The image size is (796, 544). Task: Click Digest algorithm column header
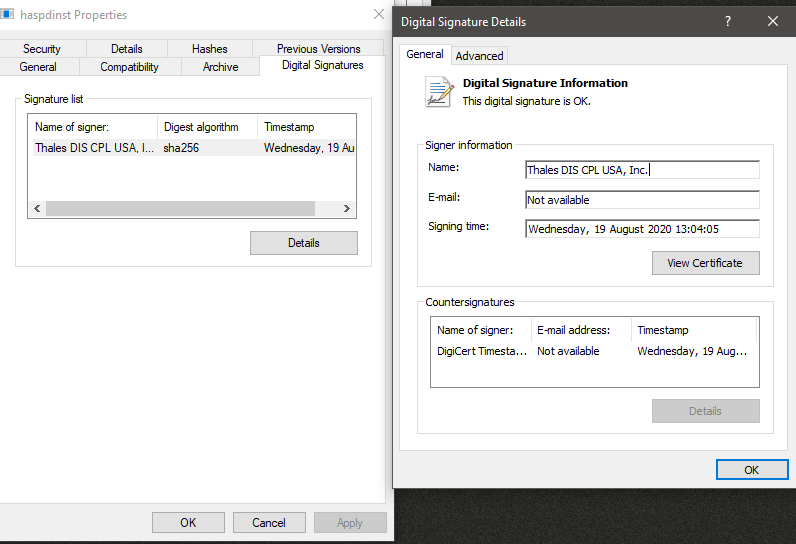(x=208, y=127)
